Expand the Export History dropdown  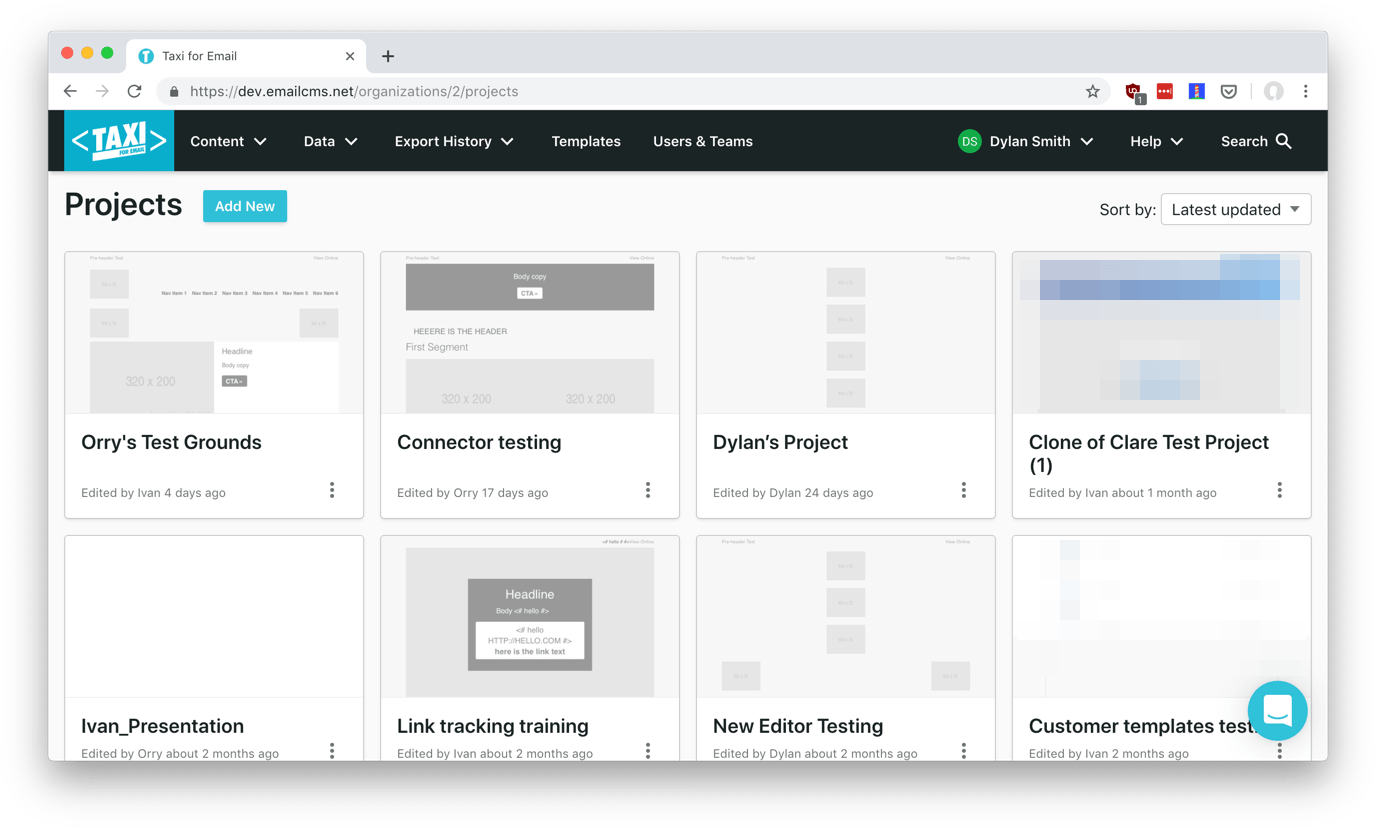455,141
